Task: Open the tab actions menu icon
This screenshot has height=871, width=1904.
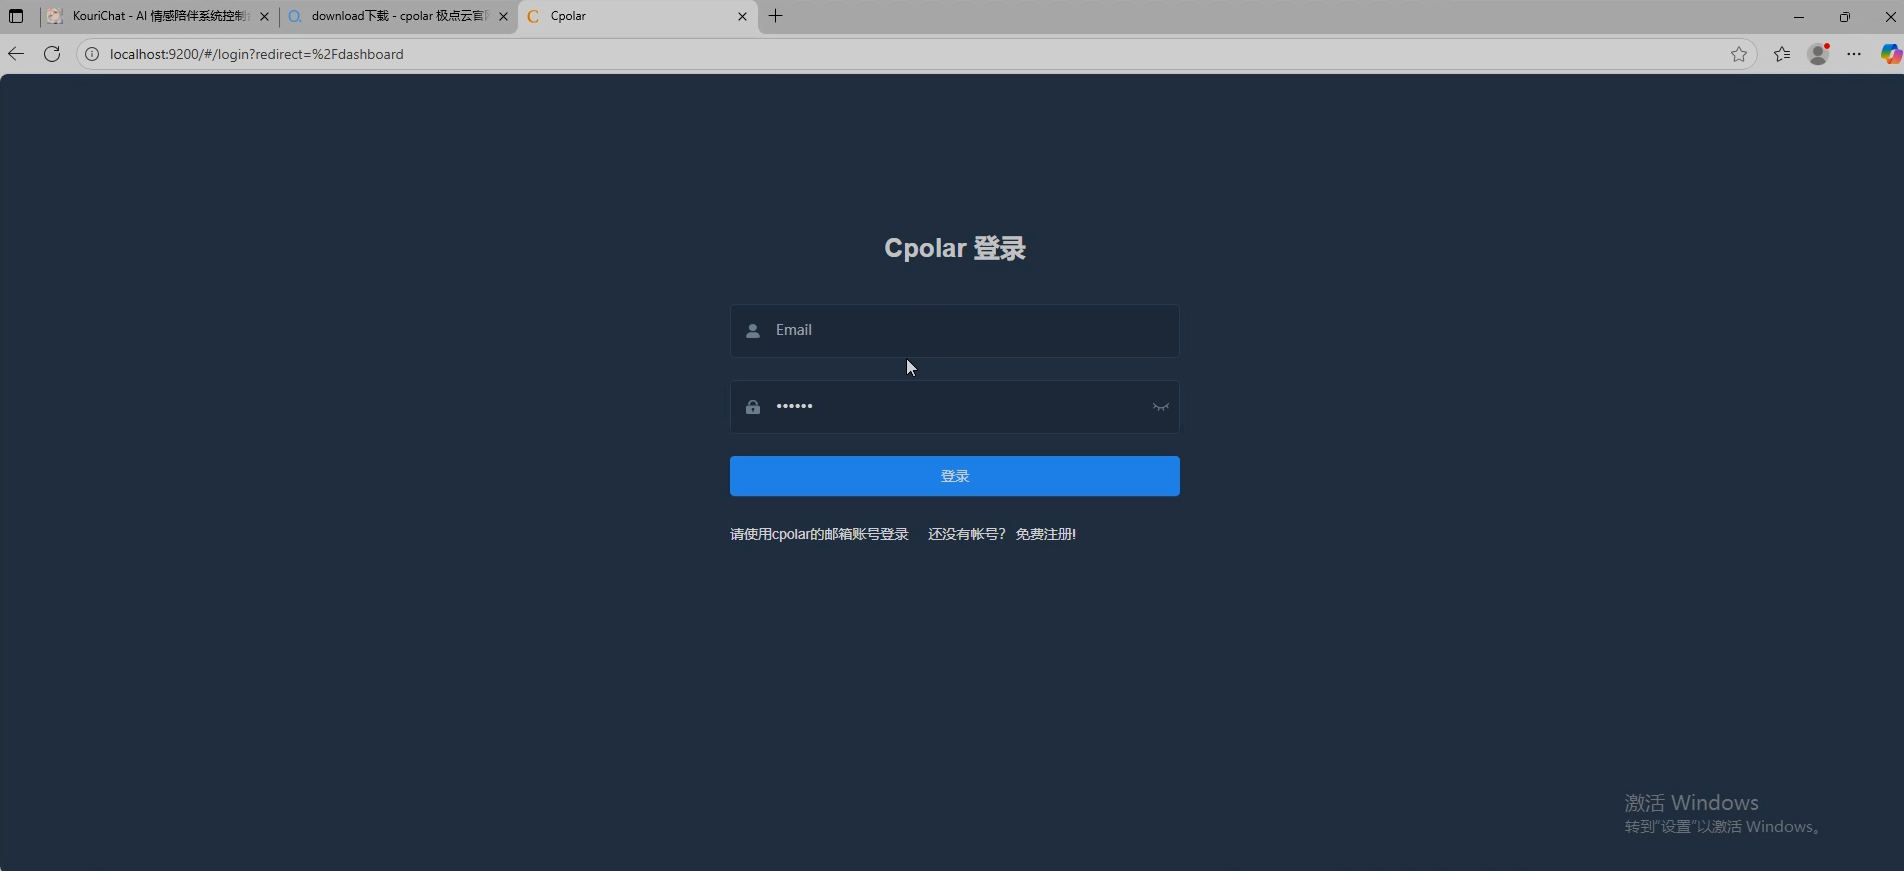Action: click(16, 16)
